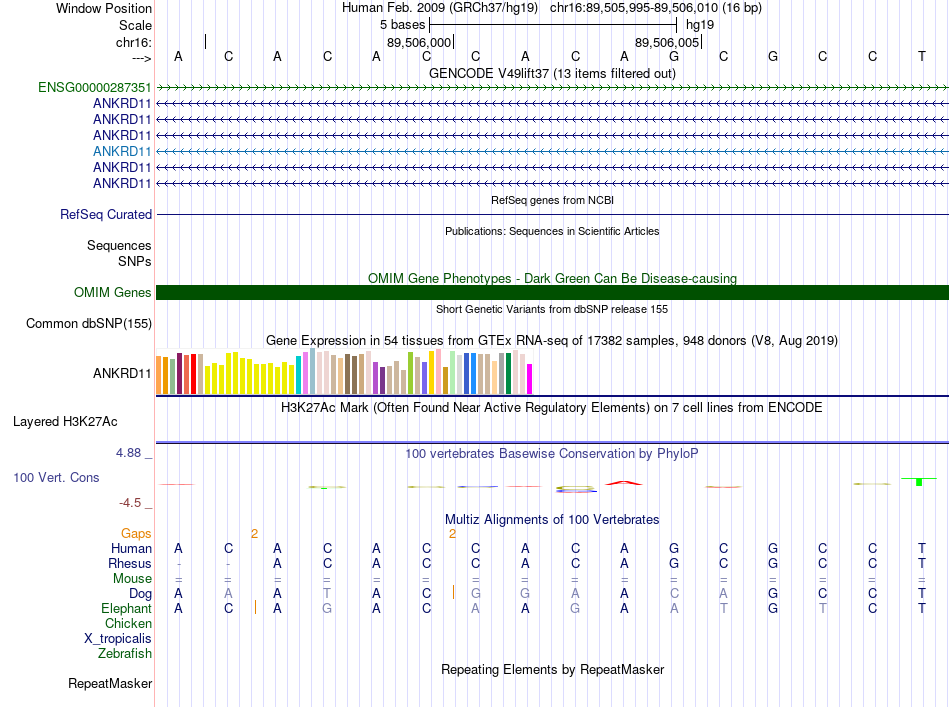
Task: Click the dark green OMIM Genes bar
Action: coord(552,293)
